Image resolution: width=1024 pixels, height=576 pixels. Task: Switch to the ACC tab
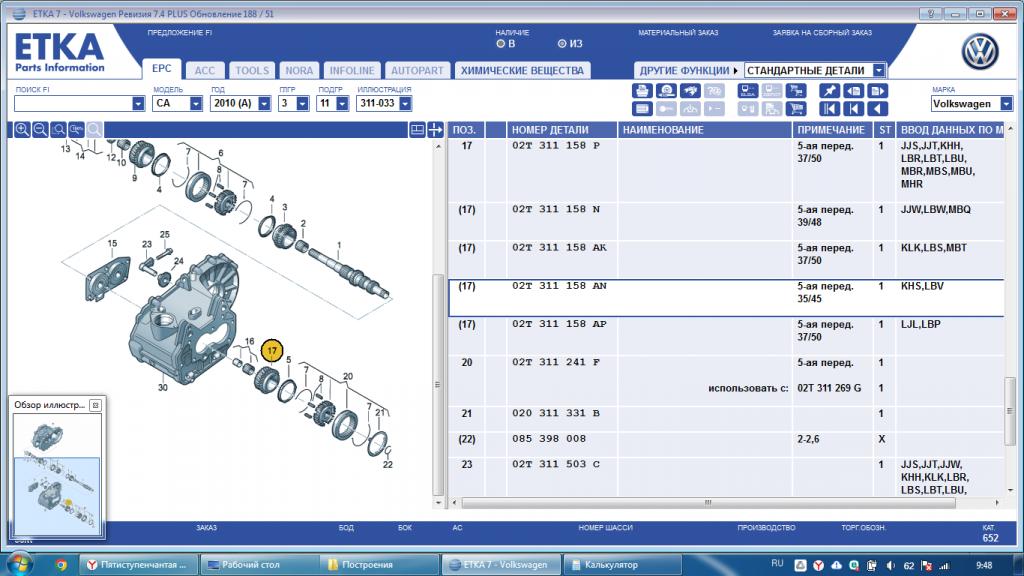pyautogui.click(x=205, y=71)
